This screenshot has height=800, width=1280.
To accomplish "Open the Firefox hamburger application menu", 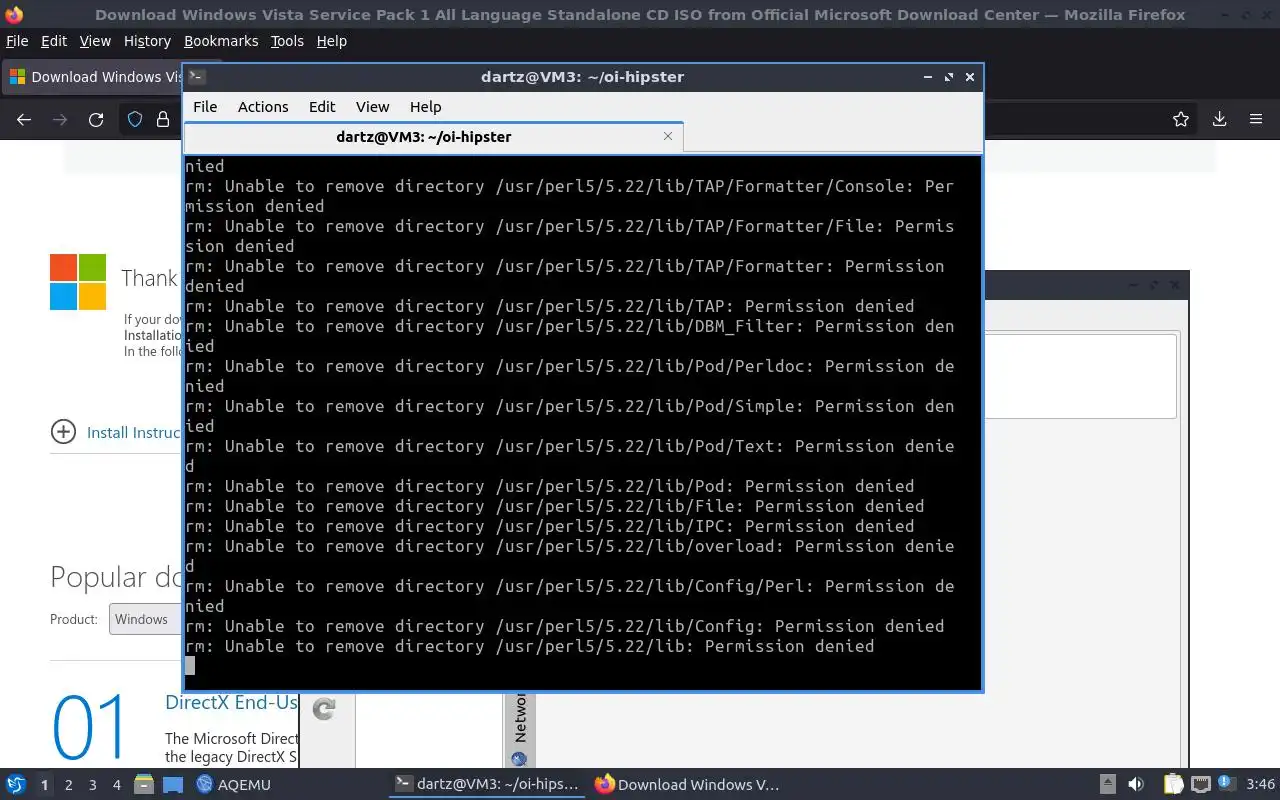I will pos(1256,120).
